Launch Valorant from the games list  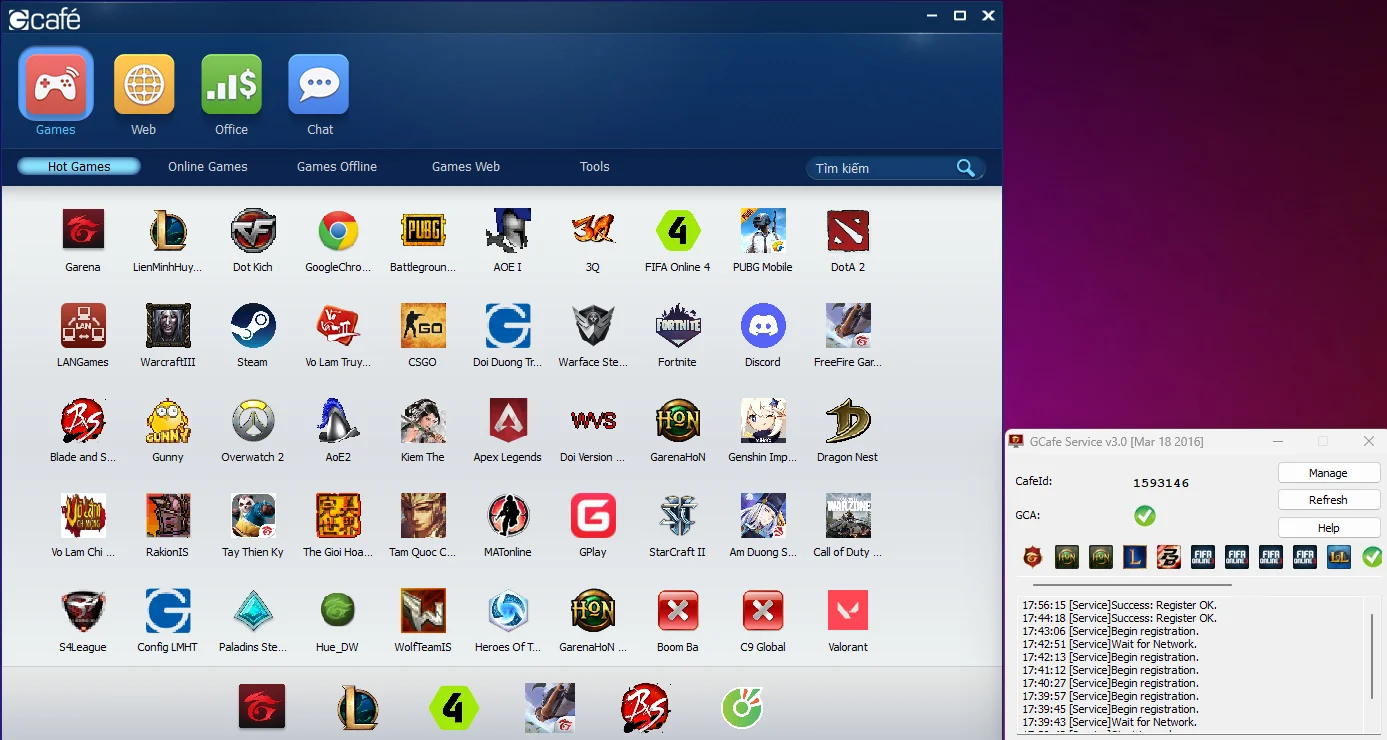[x=847, y=611]
